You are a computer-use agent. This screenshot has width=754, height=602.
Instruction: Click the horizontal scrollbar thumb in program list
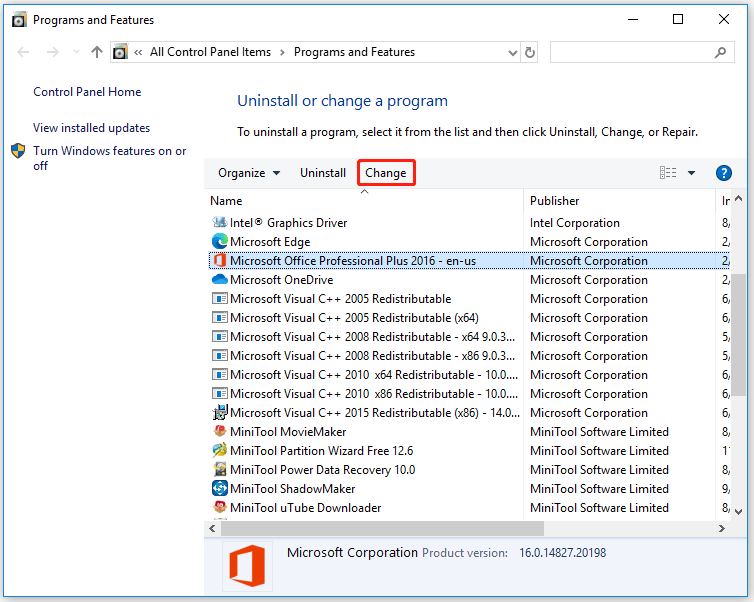382,528
